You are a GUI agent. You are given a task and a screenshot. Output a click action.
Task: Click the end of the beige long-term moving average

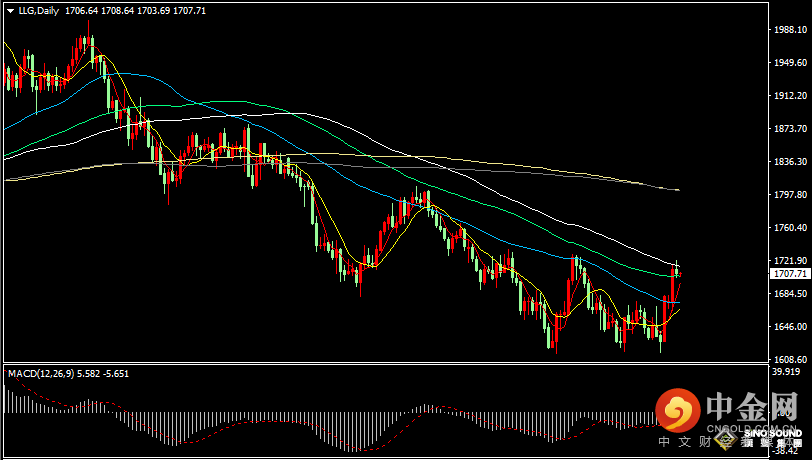[x=678, y=190]
